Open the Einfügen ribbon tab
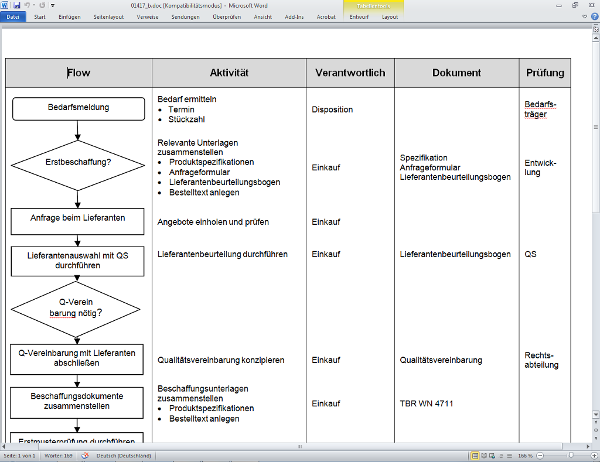The width and height of the screenshot is (600, 462). click(x=70, y=18)
